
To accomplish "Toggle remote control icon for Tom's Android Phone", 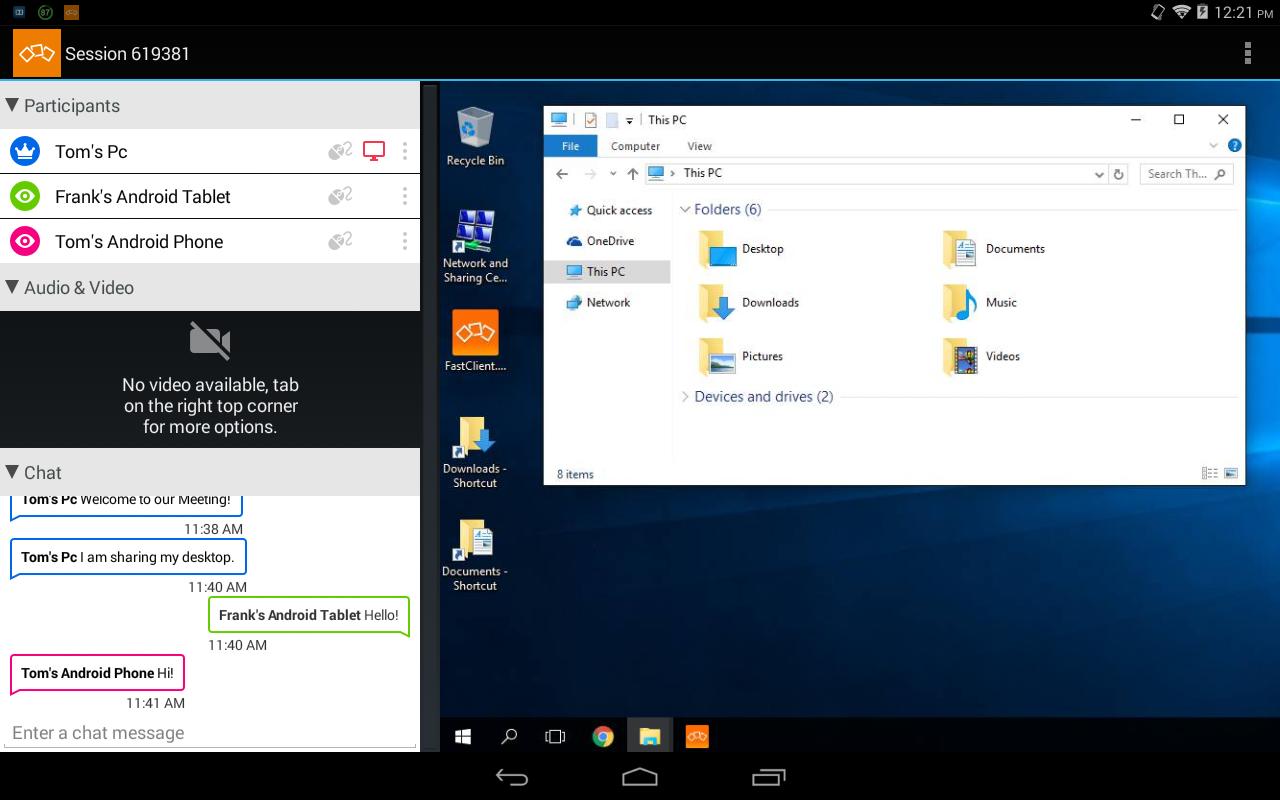I will coord(340,241).
